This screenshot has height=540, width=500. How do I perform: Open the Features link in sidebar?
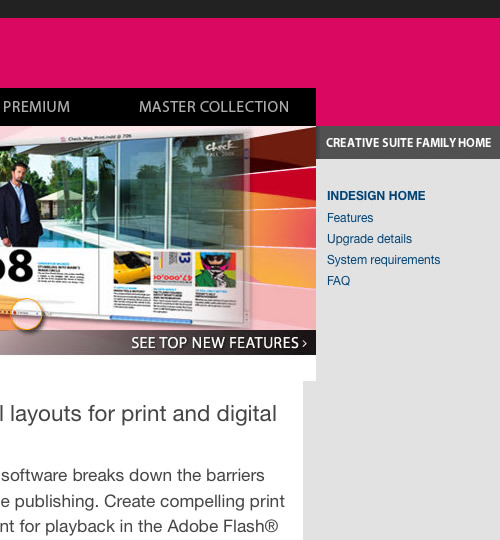350,218
